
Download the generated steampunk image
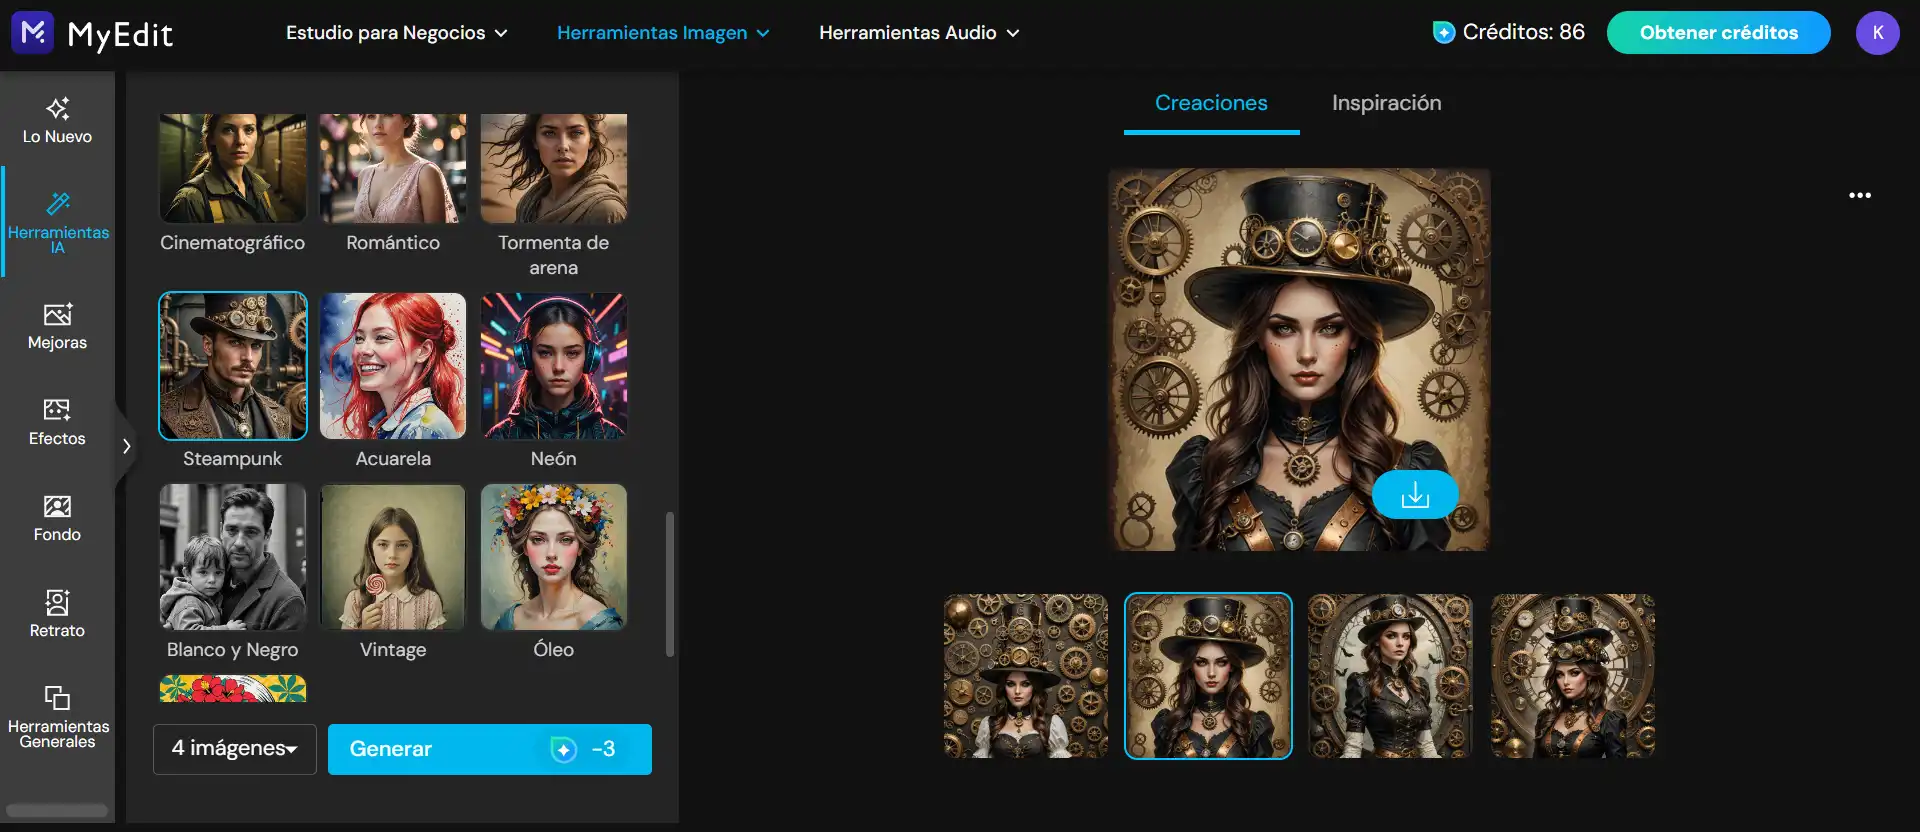point(1414,495)
